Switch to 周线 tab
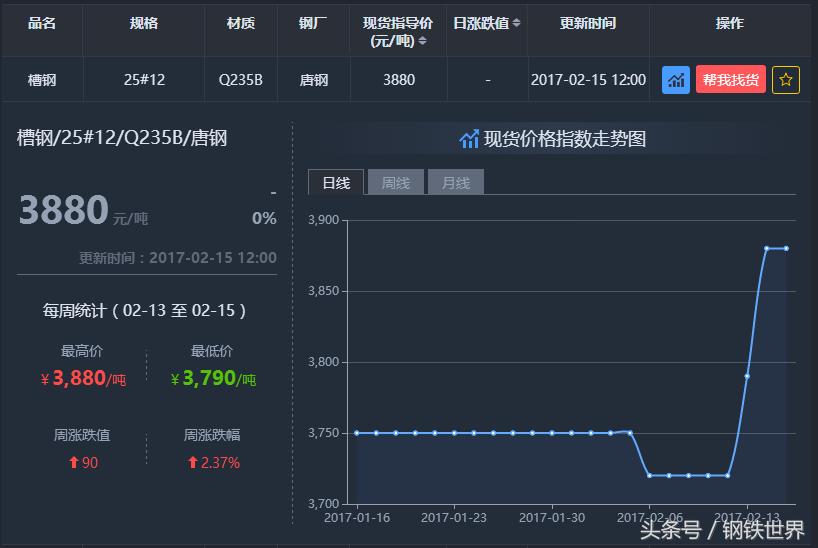 click(396, 182)
